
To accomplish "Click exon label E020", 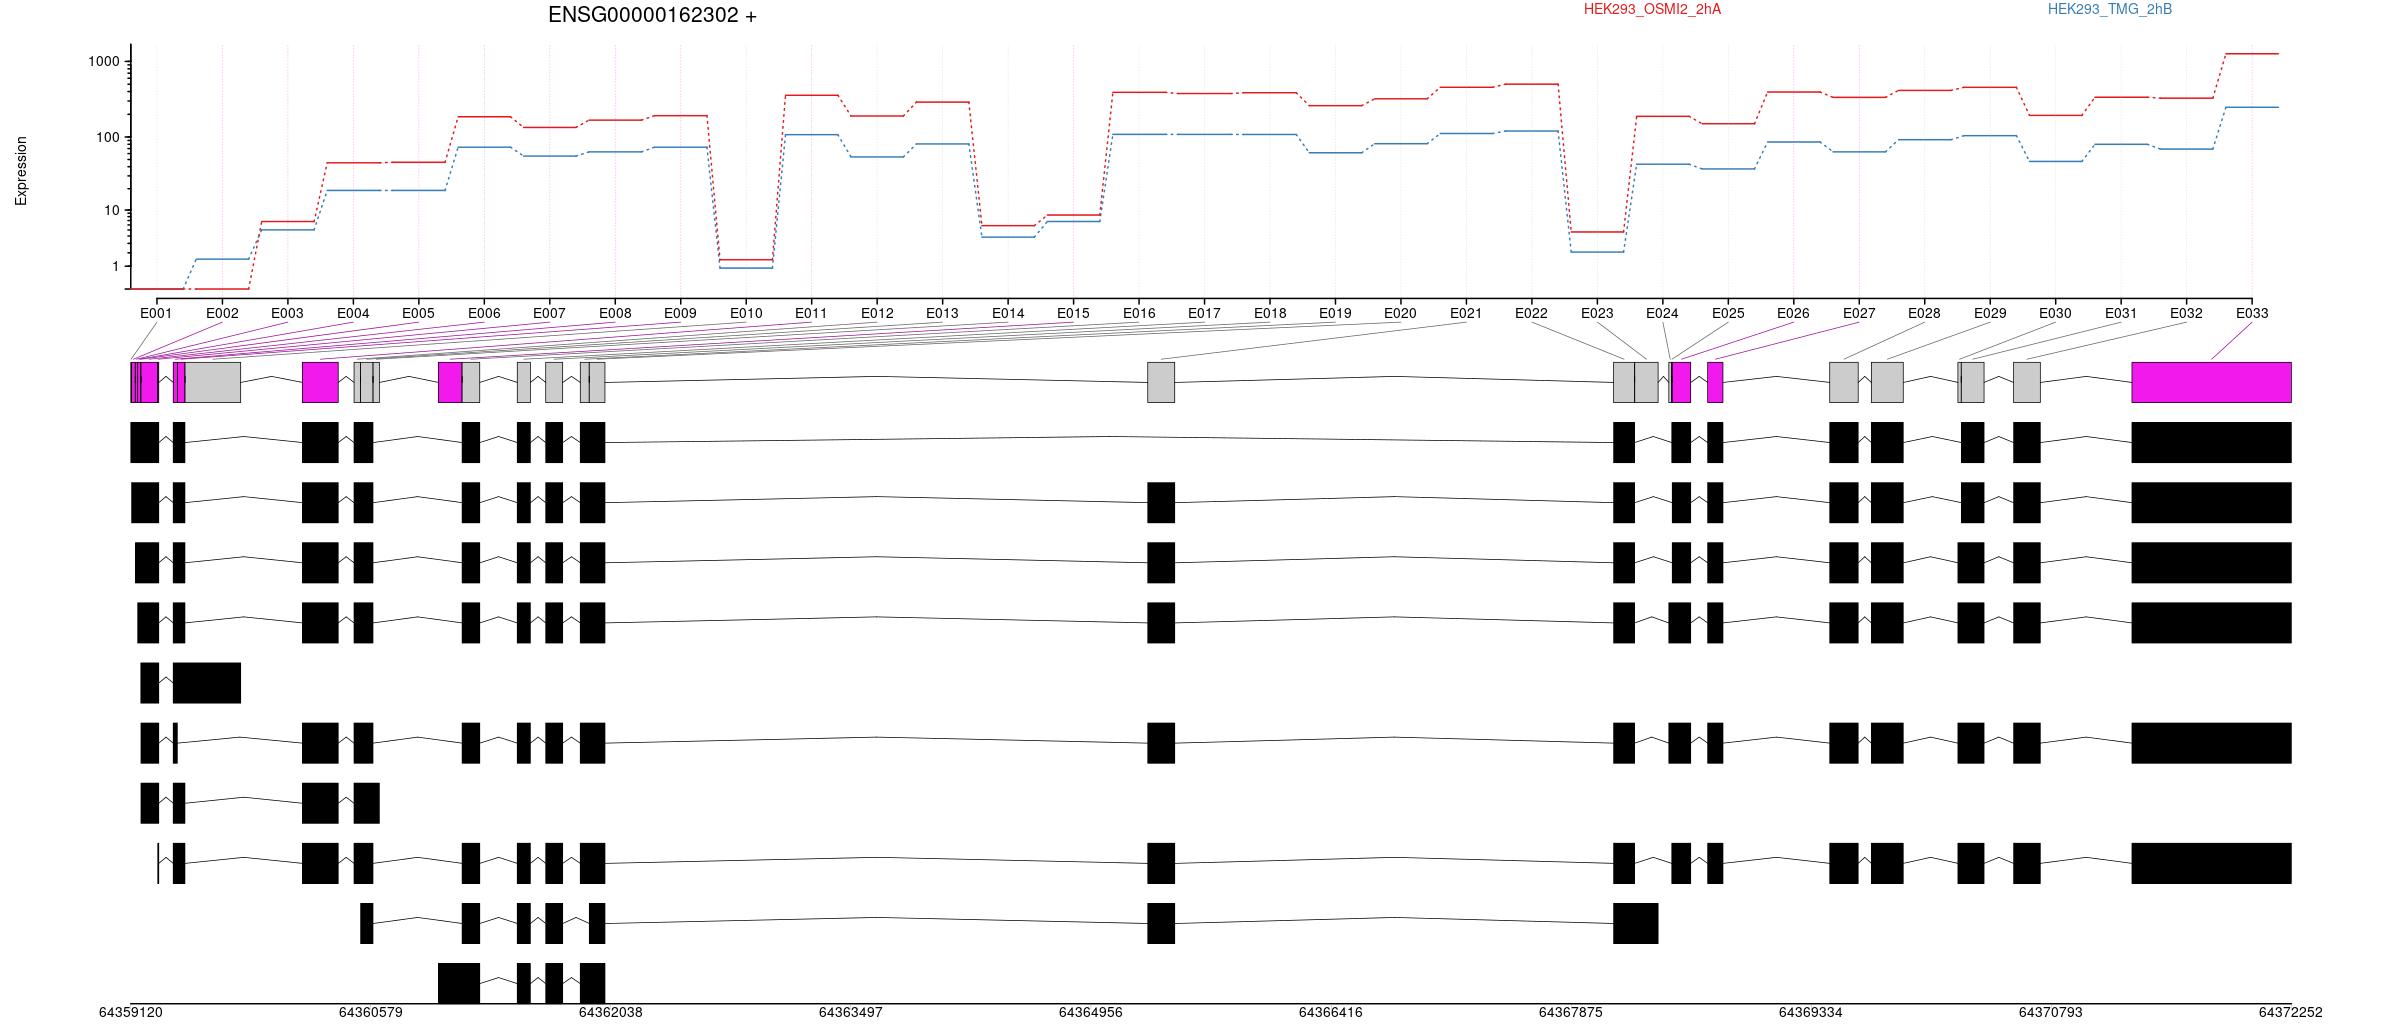I will pos(1400,313).
